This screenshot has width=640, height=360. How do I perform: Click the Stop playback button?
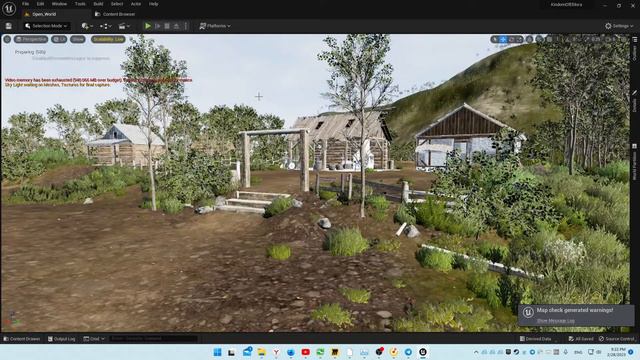(x=167, y=26)
